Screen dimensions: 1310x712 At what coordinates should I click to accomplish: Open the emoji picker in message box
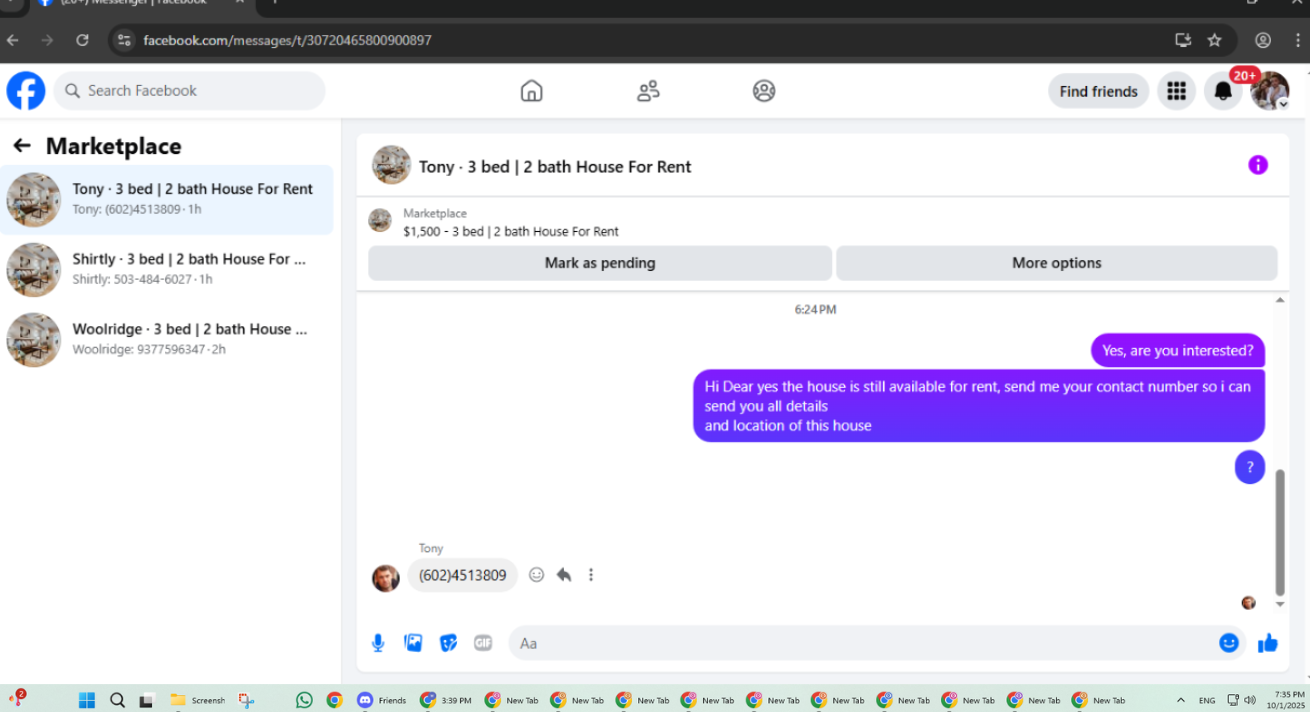pos(1229,643)
